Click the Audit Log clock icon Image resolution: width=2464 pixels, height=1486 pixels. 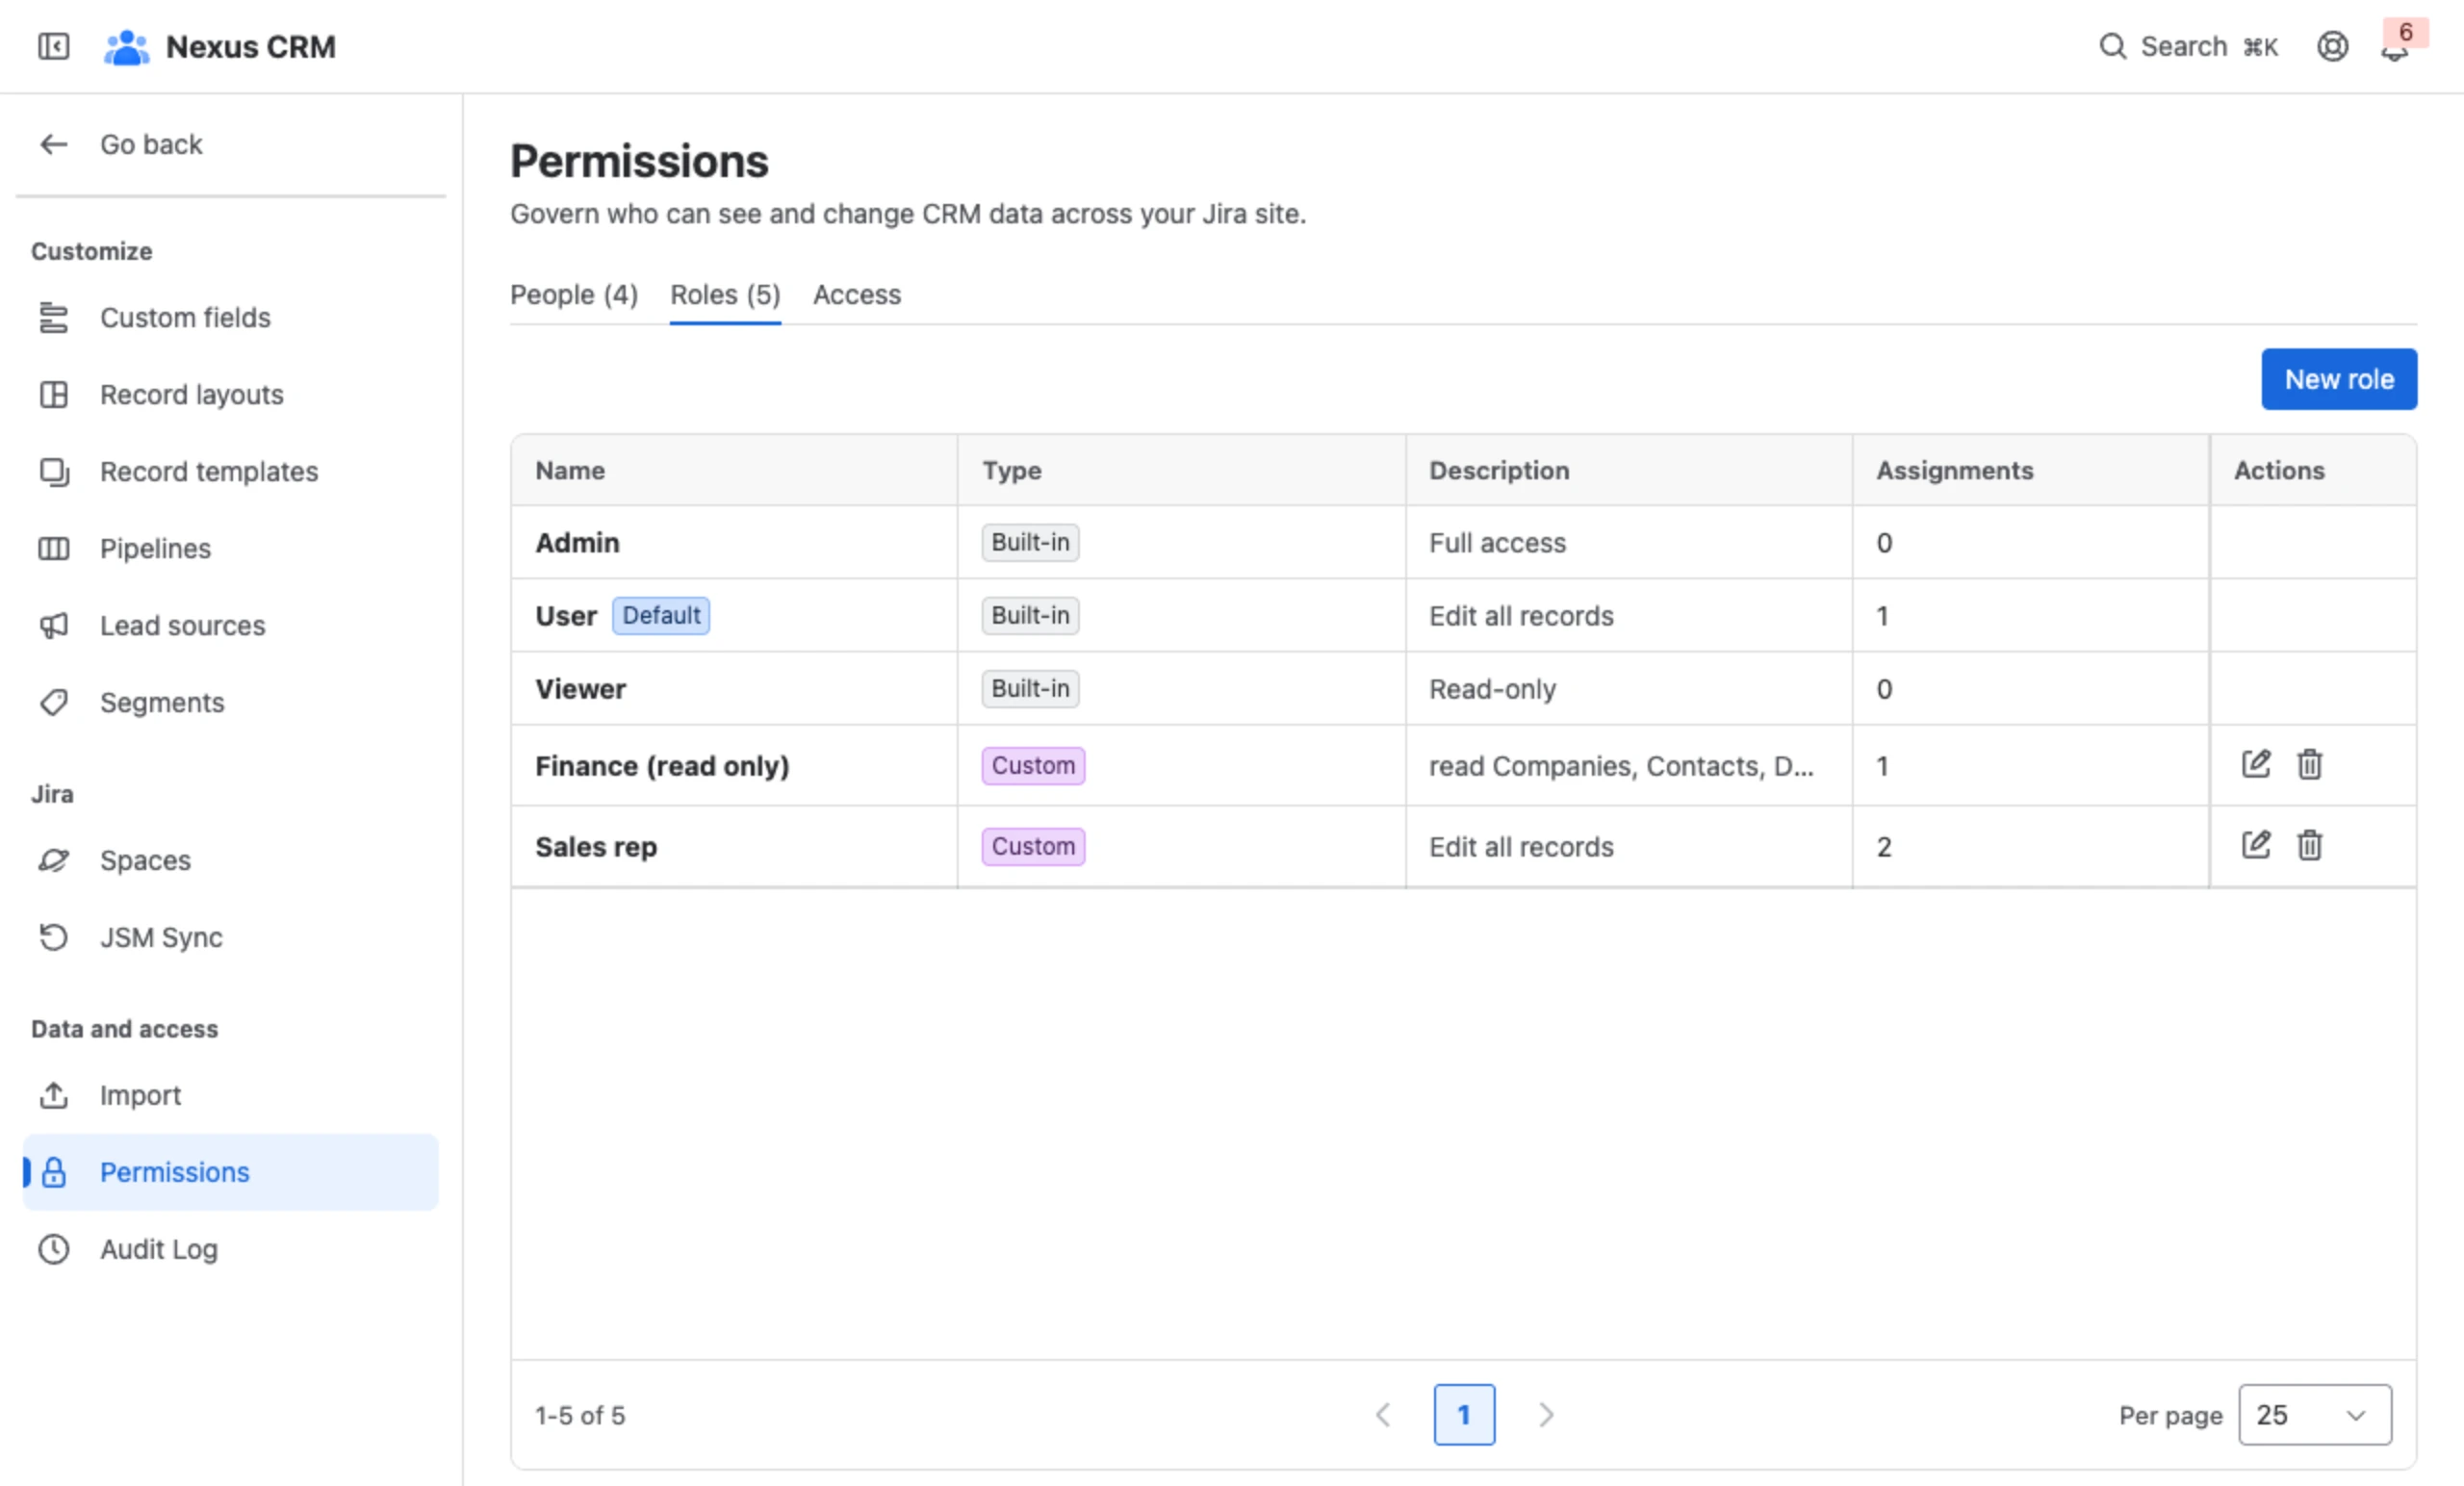click(x=54, y=1249)
